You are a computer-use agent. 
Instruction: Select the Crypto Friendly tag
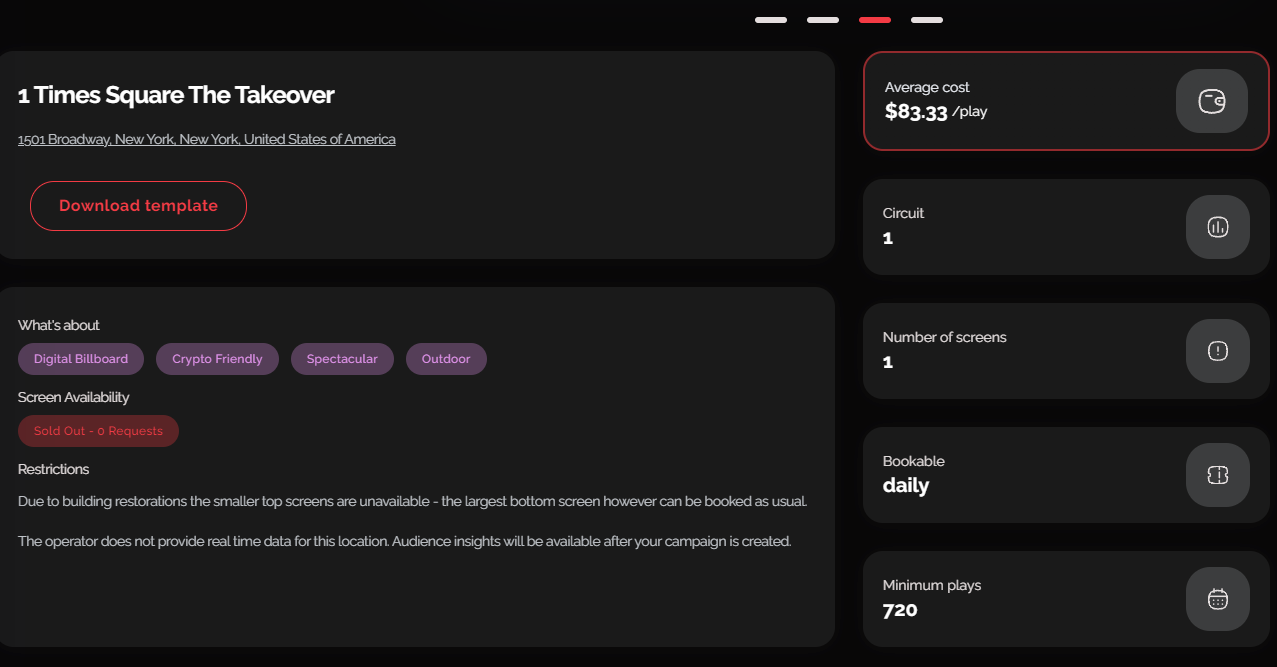tap(217, 359)
